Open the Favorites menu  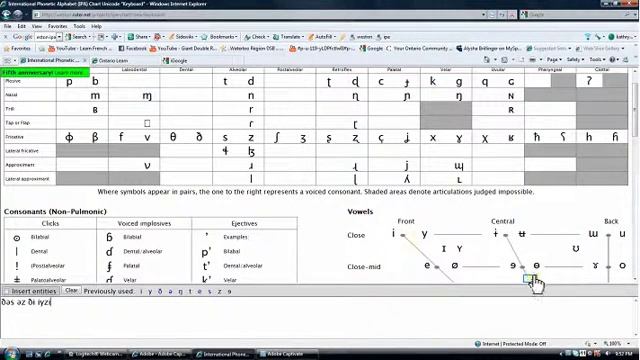(58, 26)
